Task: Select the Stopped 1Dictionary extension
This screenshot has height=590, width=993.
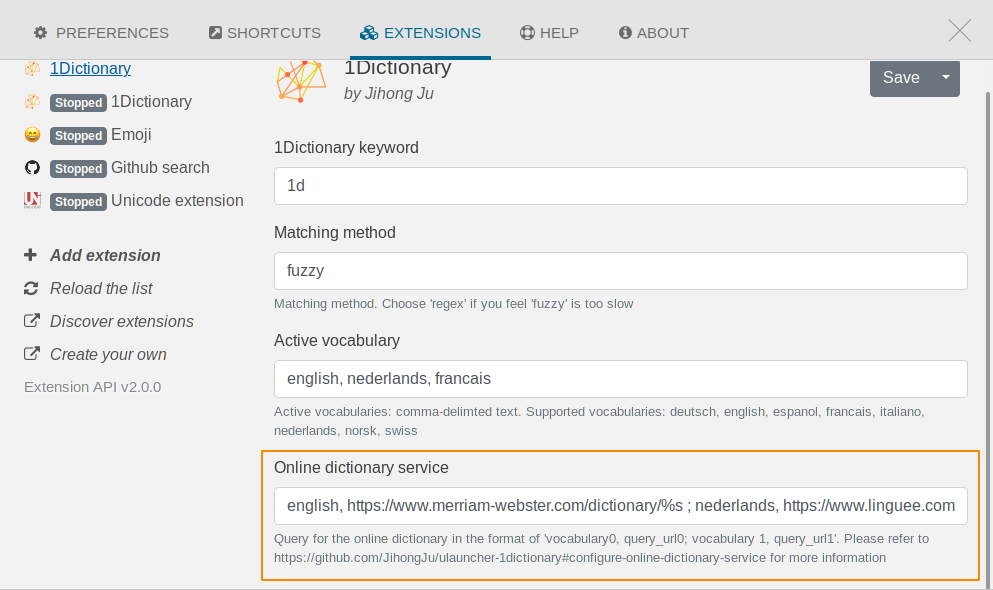Action: pyautogui.click(x=121, y=102)
